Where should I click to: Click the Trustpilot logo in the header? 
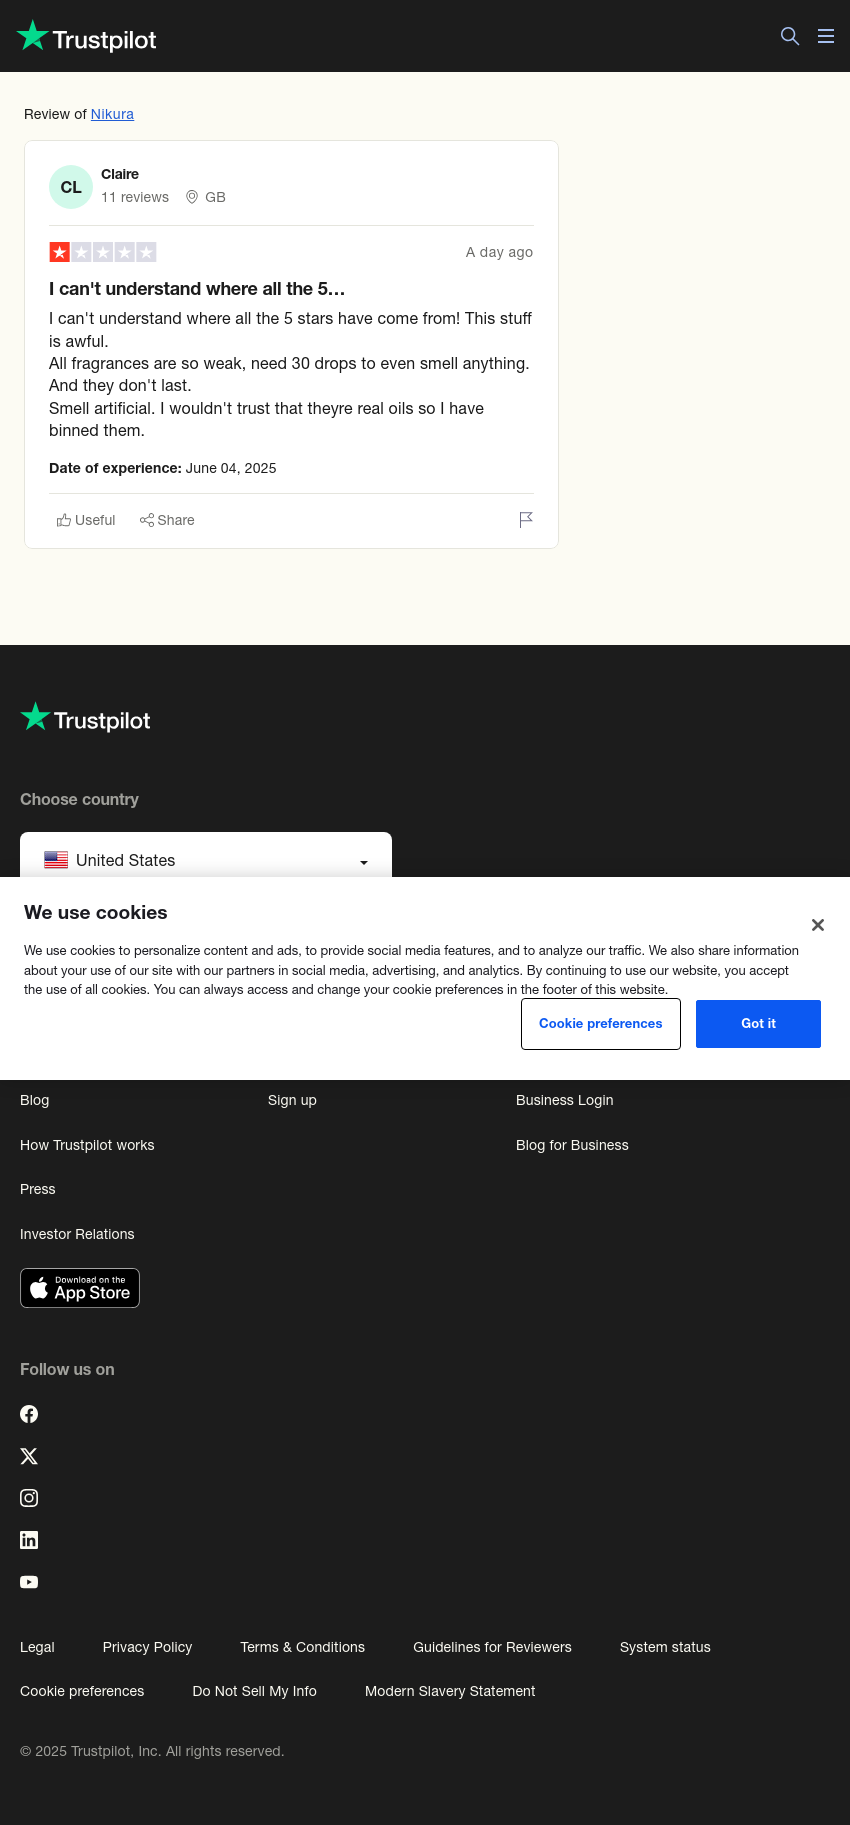(x=87, y=37)
